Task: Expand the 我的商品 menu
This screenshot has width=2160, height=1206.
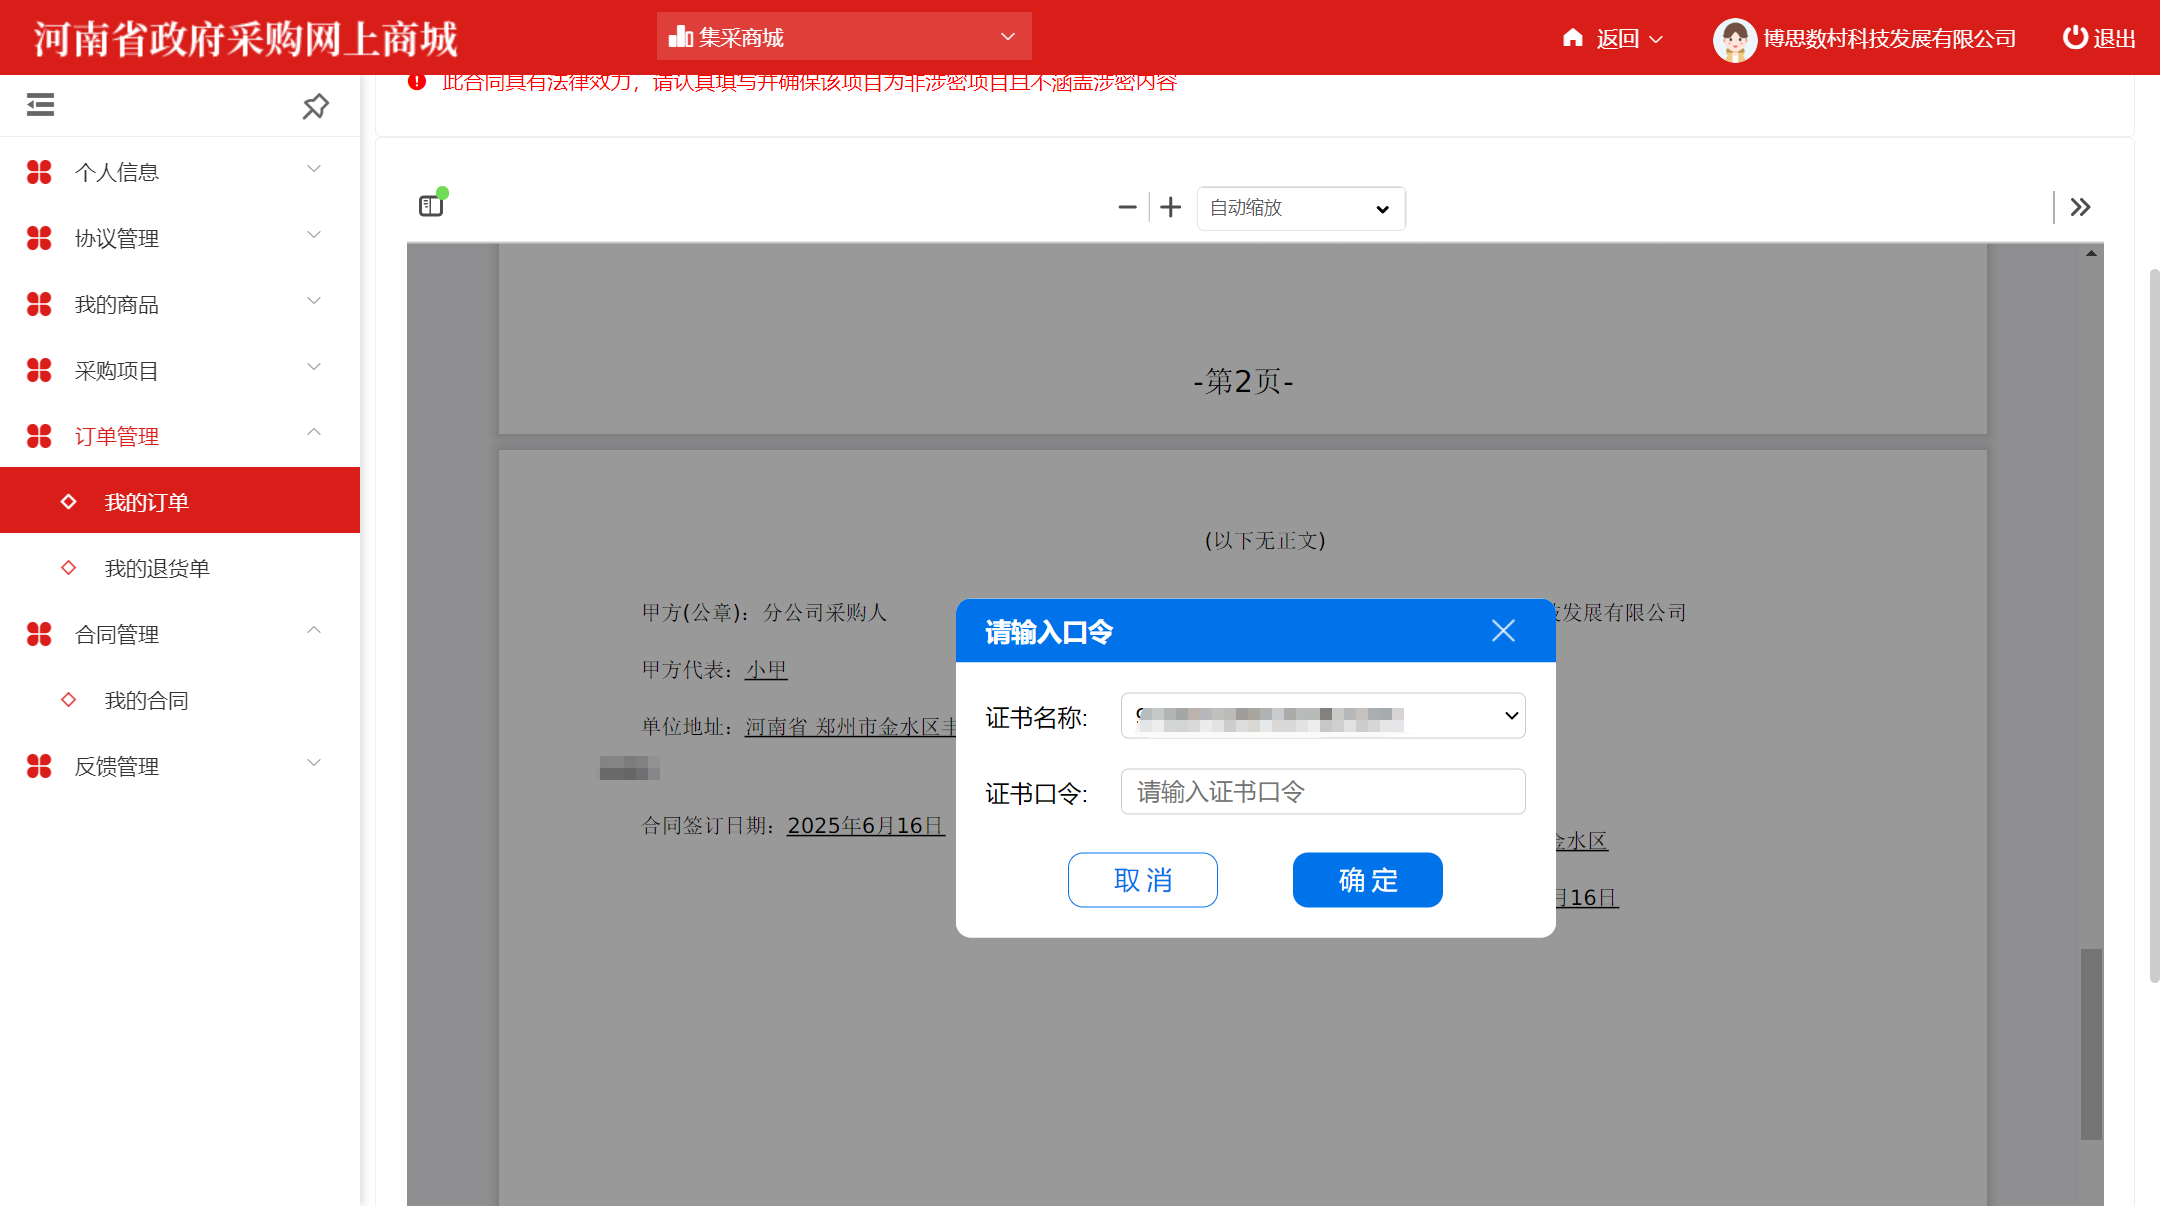Action: (x=180, y=304)
